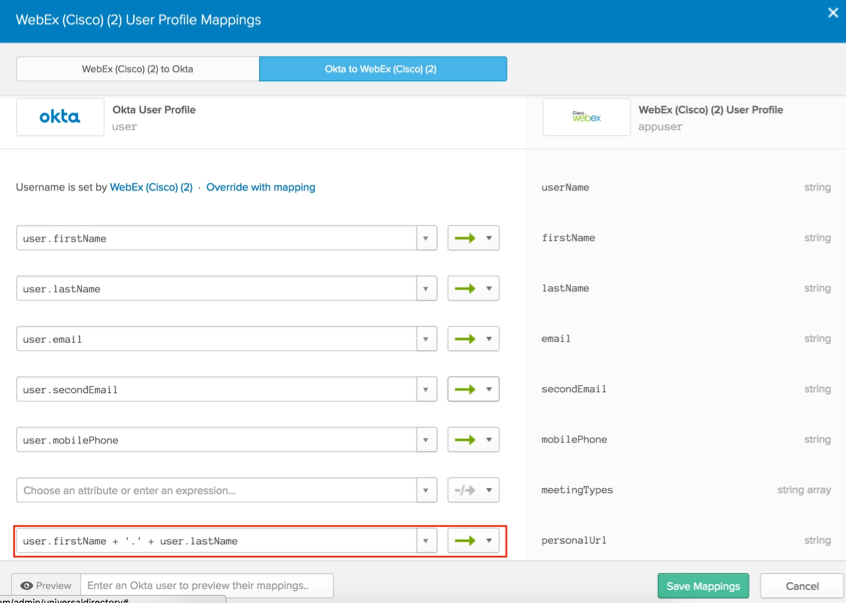Switch to WebEx (Cisco) (2) to Okta tab
Screen dimensions: 846x603
138,69
